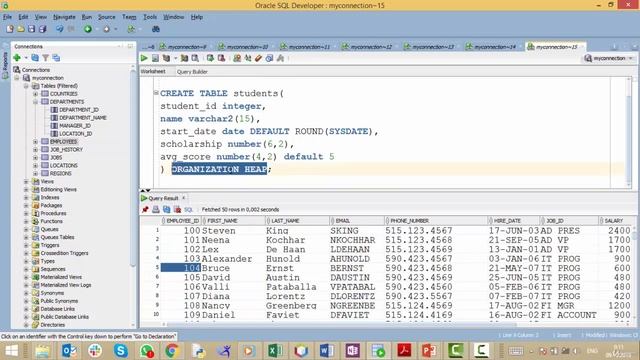Click the Rollback icon in worksheet toolbar
This screenshot has width=640, height=360.
pos(221,58)
